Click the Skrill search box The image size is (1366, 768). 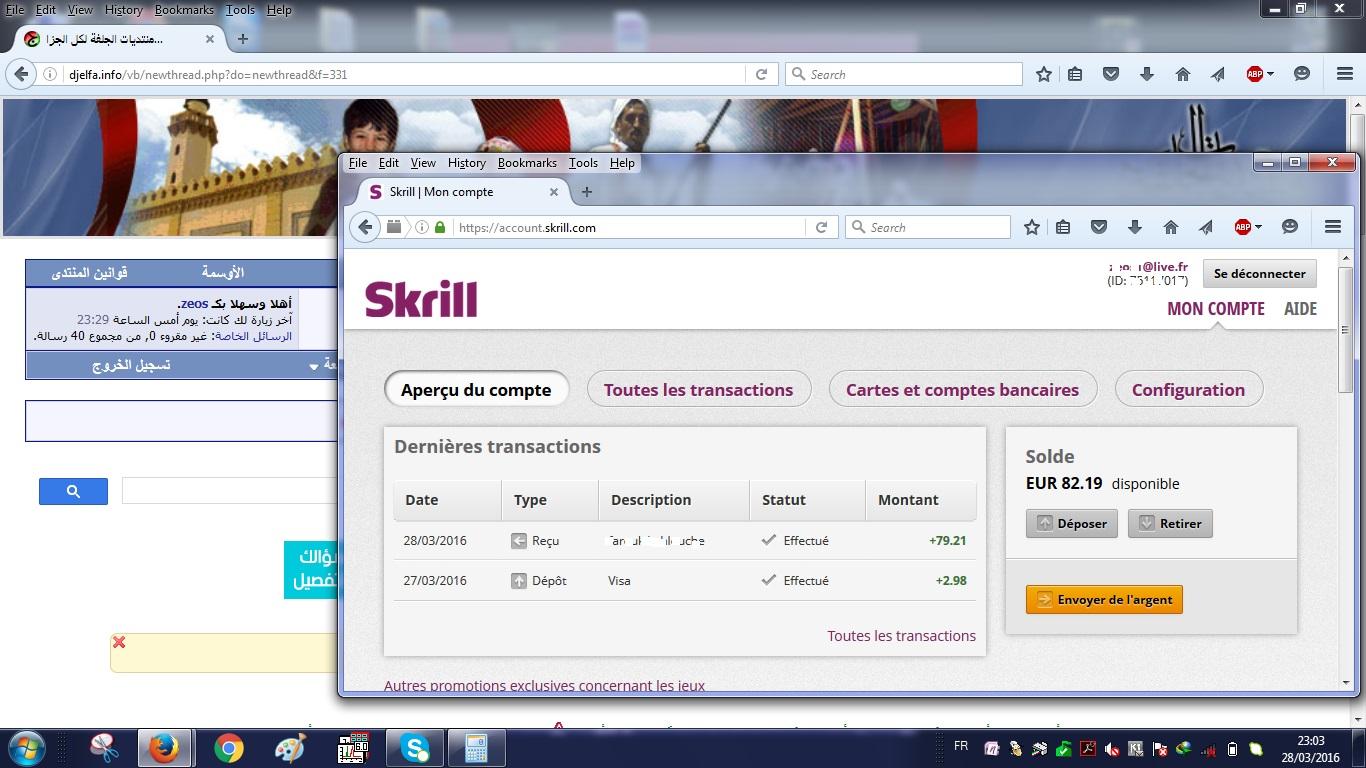(x=928, y=227)
